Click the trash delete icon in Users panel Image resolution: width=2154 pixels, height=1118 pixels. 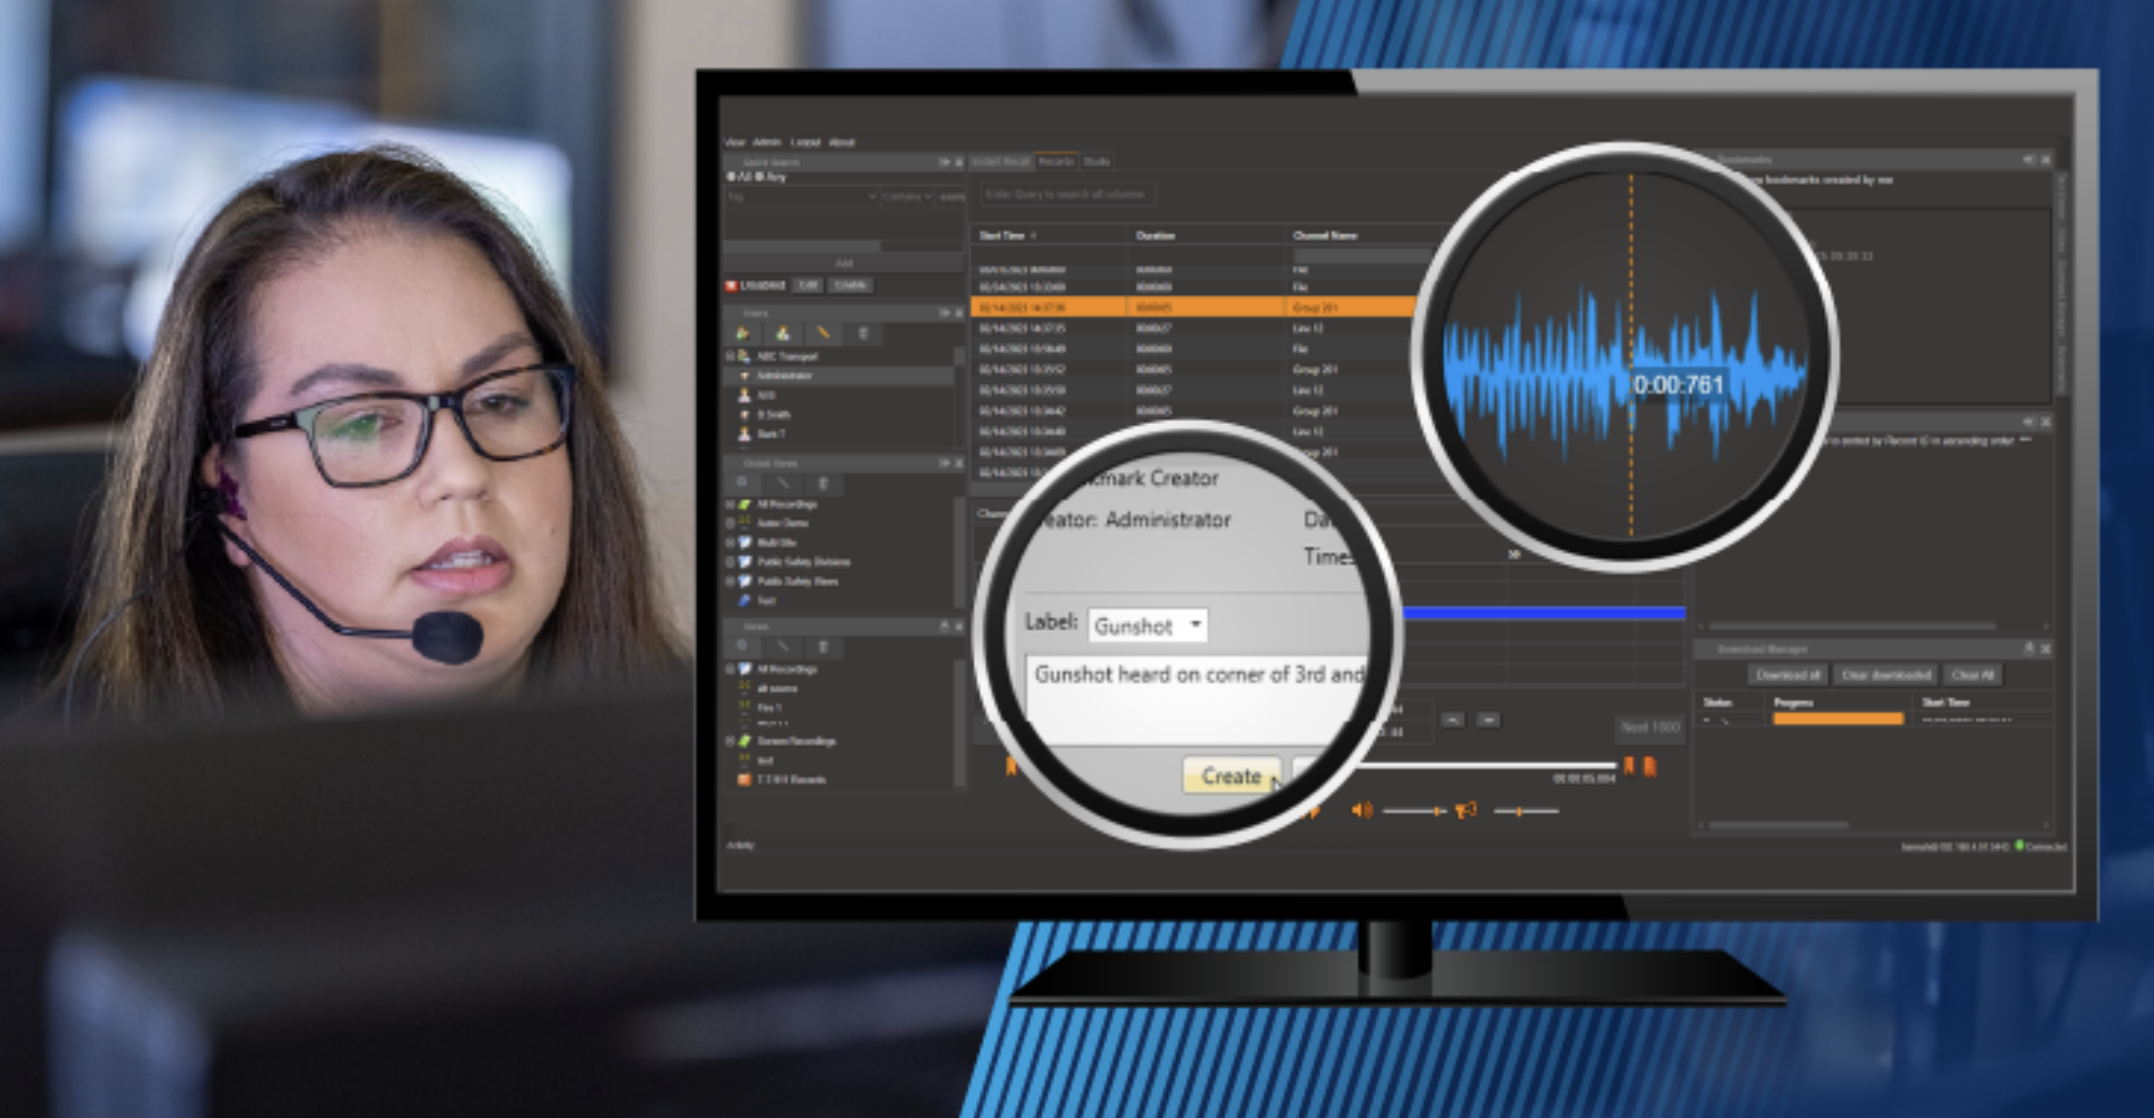[863, 334]
